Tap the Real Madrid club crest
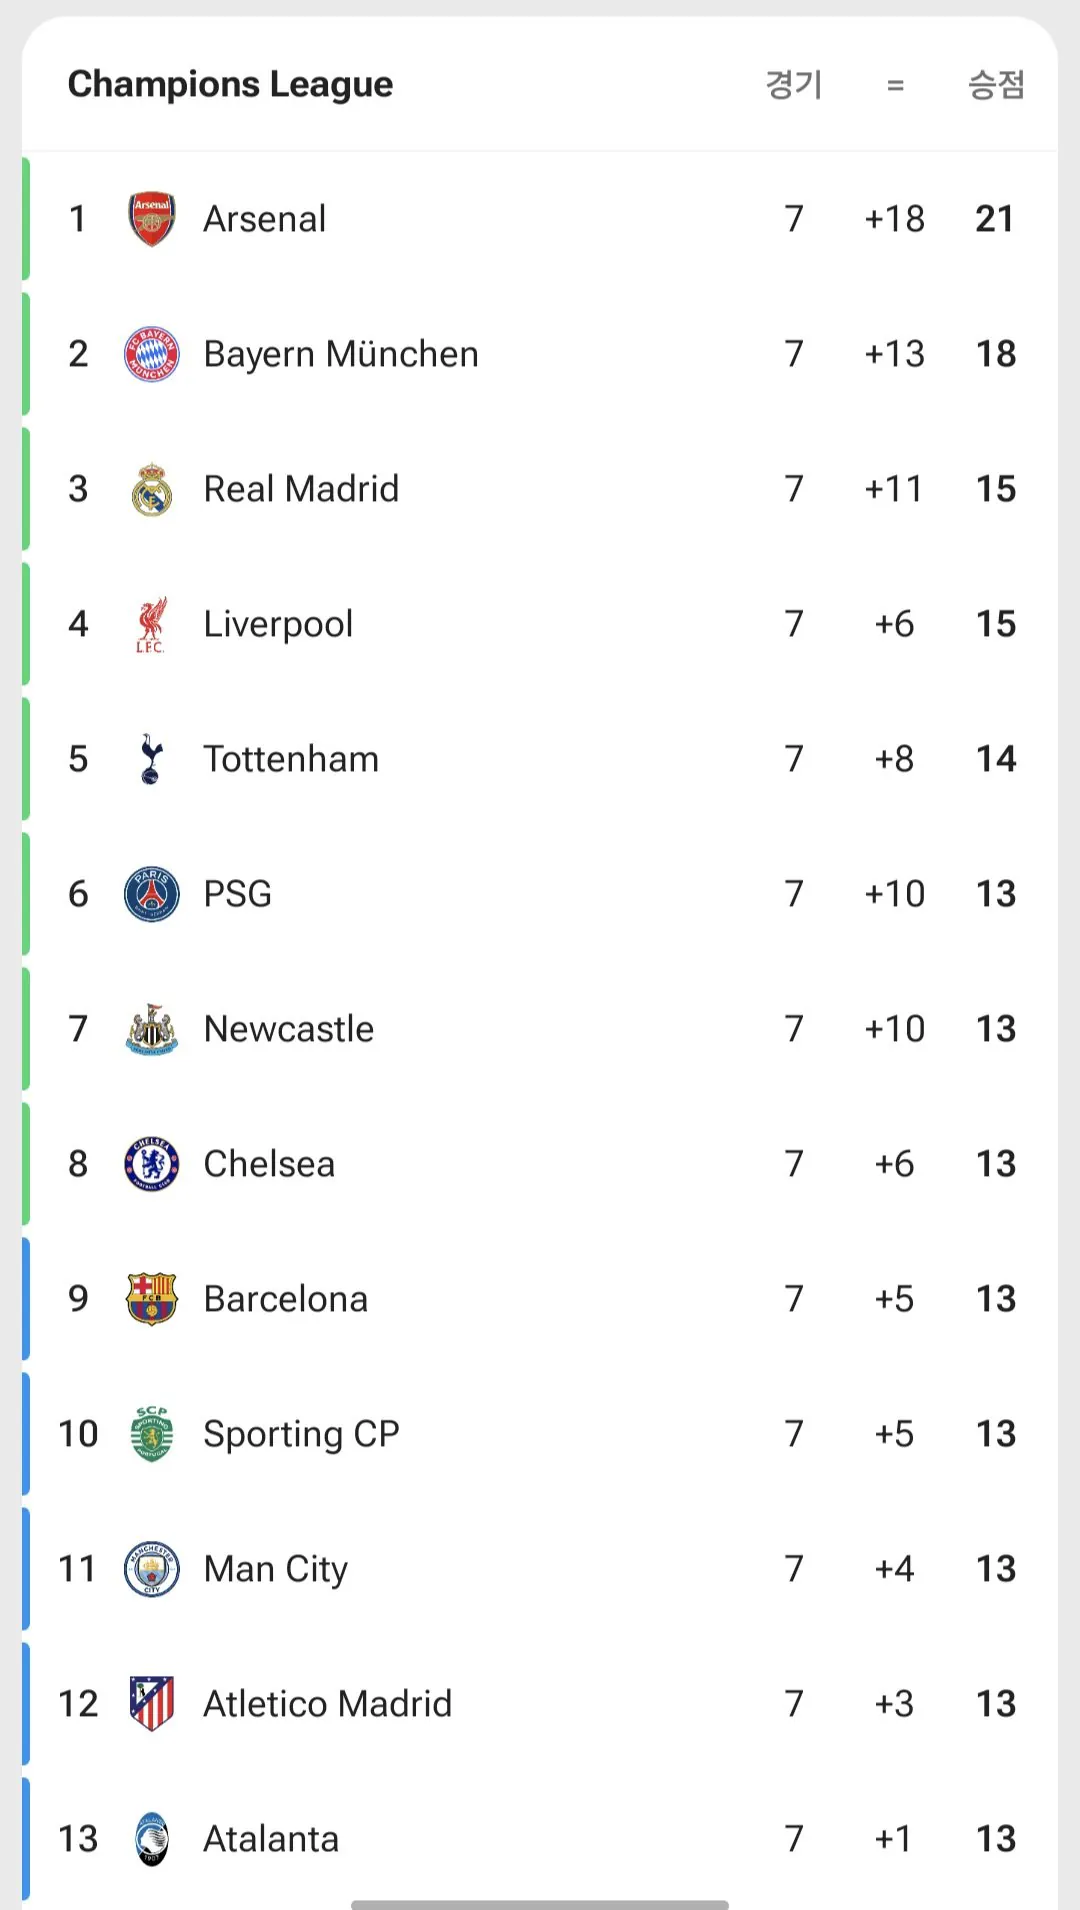The image size is (1080, 1910). point(152,489)
